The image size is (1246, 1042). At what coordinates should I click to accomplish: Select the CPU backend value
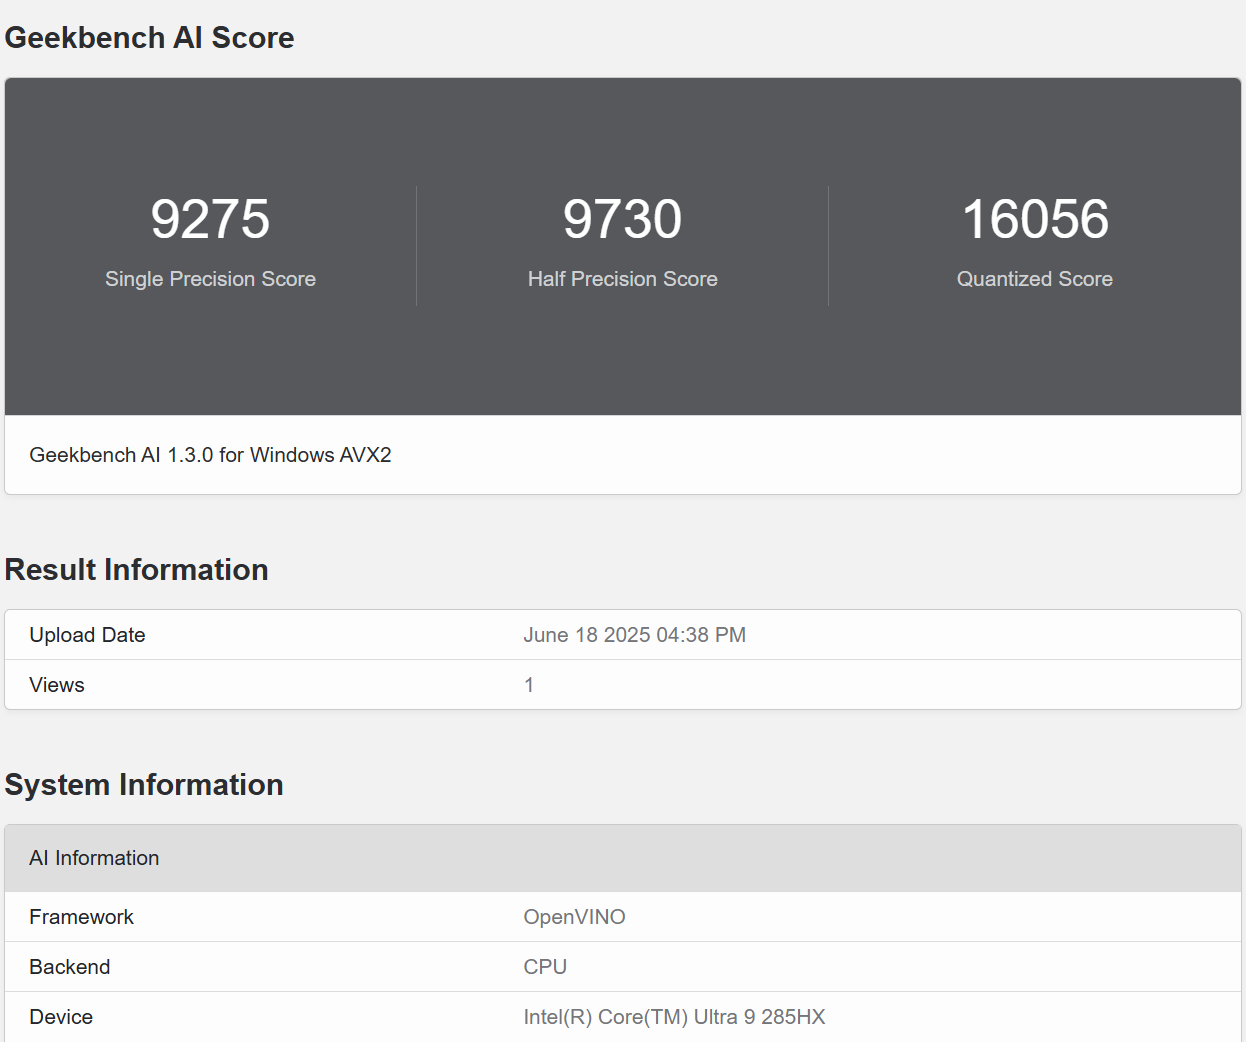[x=545, y=967]
